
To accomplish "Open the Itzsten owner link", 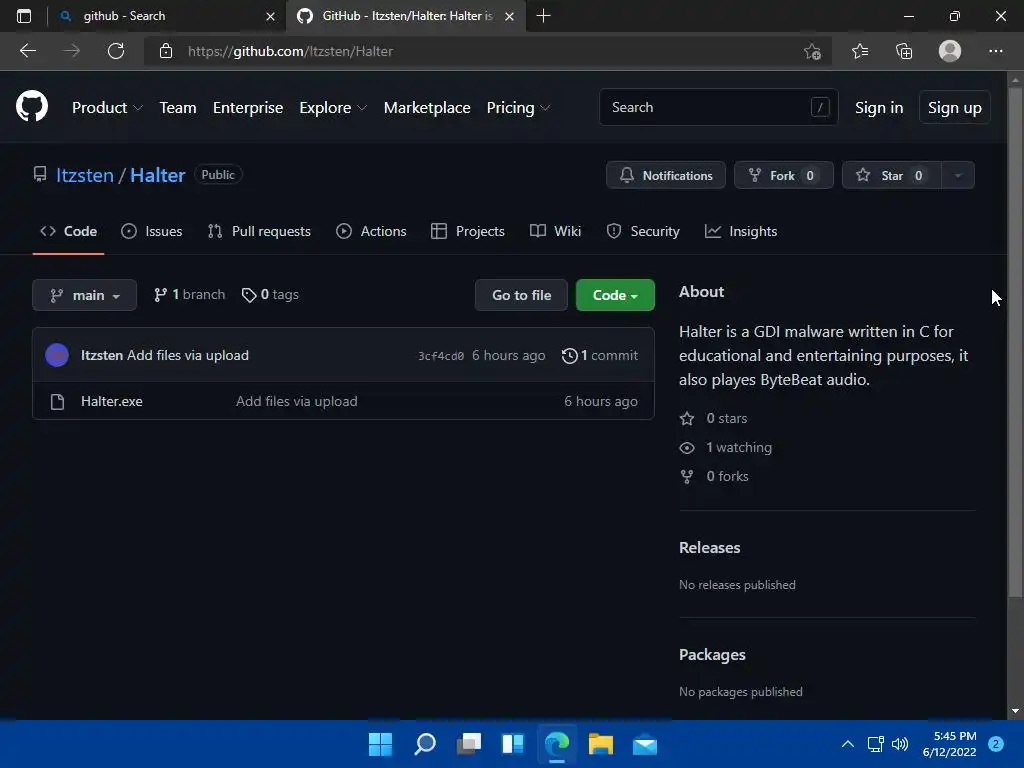I will click(85, 175).
